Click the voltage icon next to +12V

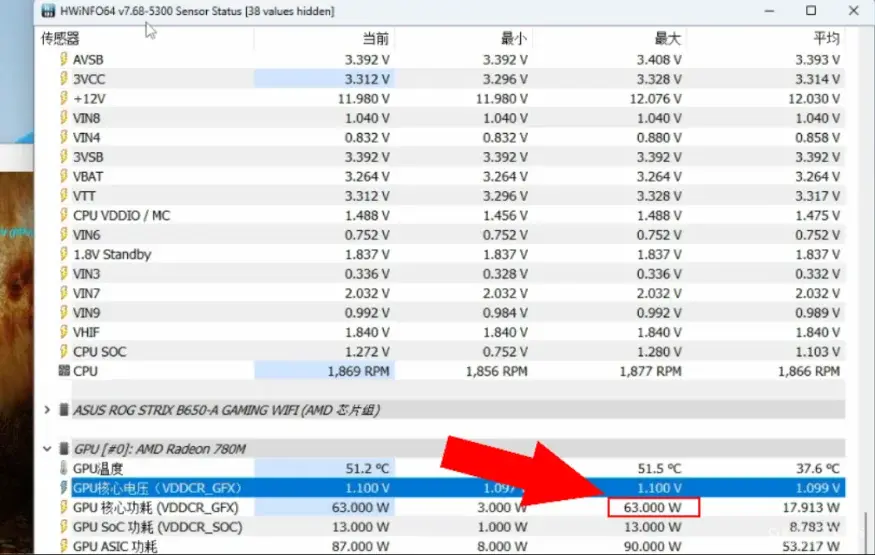[64, 98]
